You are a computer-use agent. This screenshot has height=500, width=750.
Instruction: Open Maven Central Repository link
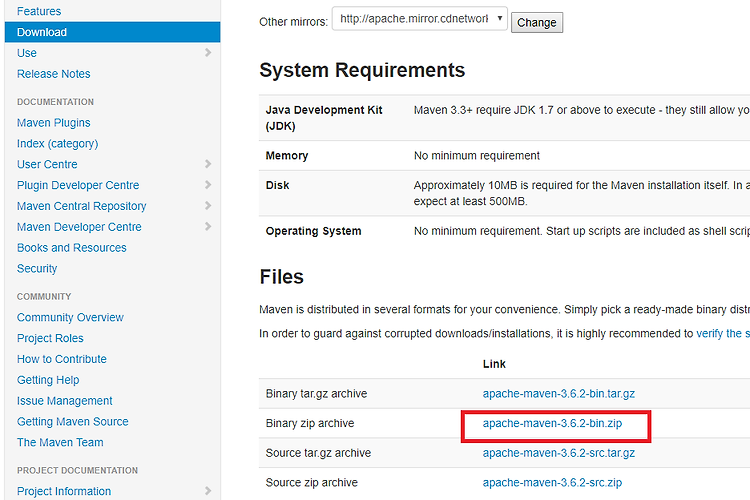pos(81,206)
